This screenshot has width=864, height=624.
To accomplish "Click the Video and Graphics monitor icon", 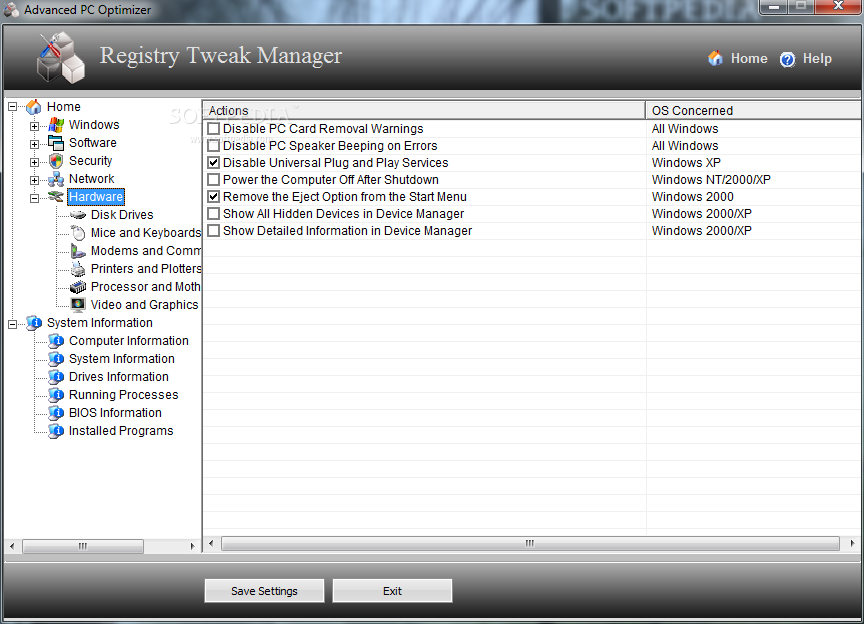I will 78,305.
